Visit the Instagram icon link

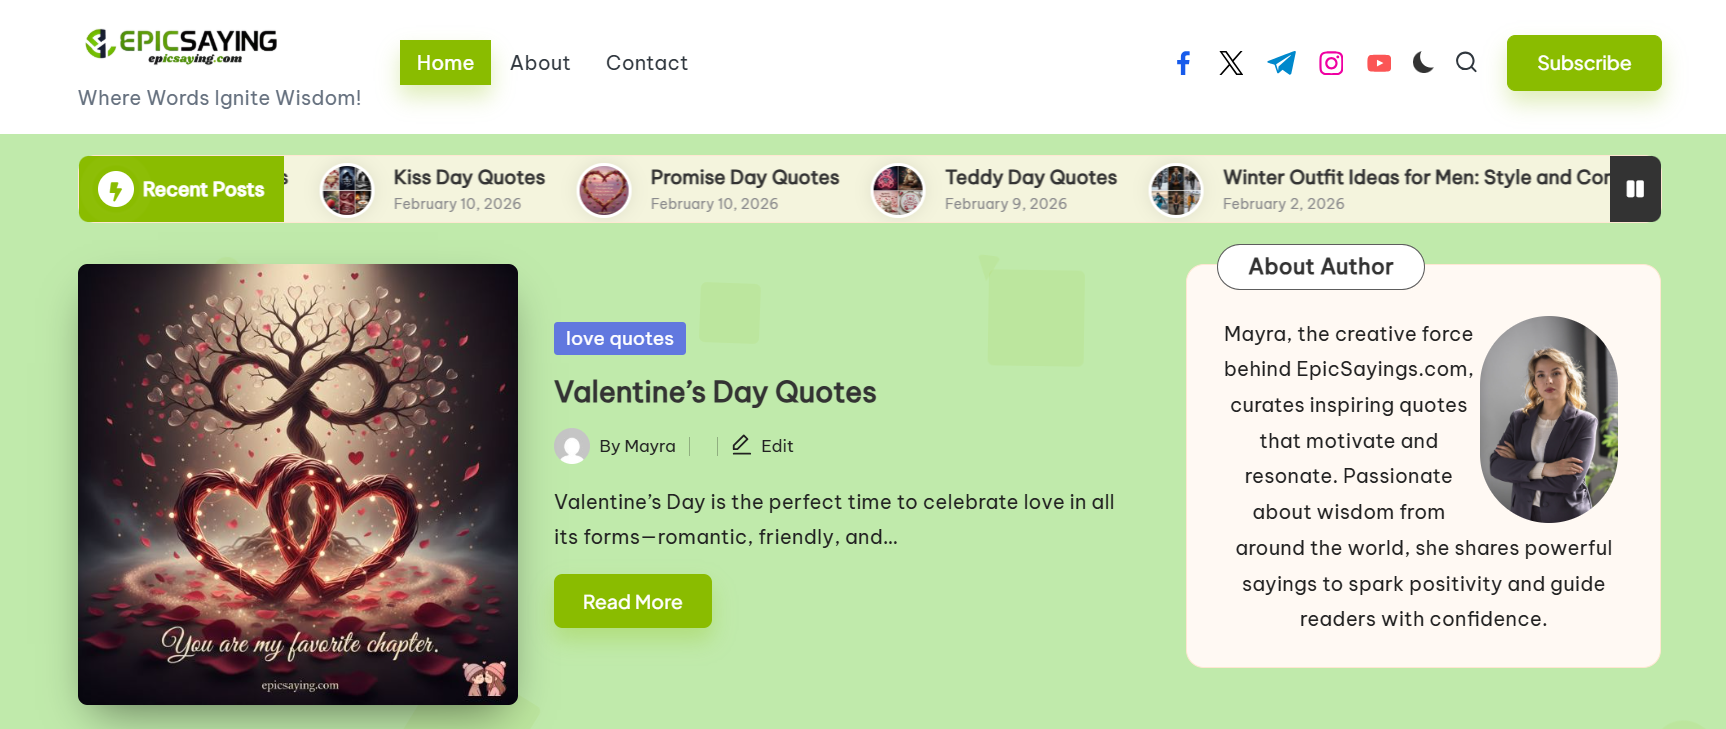pyautogui.click(x=1331, y=63)
